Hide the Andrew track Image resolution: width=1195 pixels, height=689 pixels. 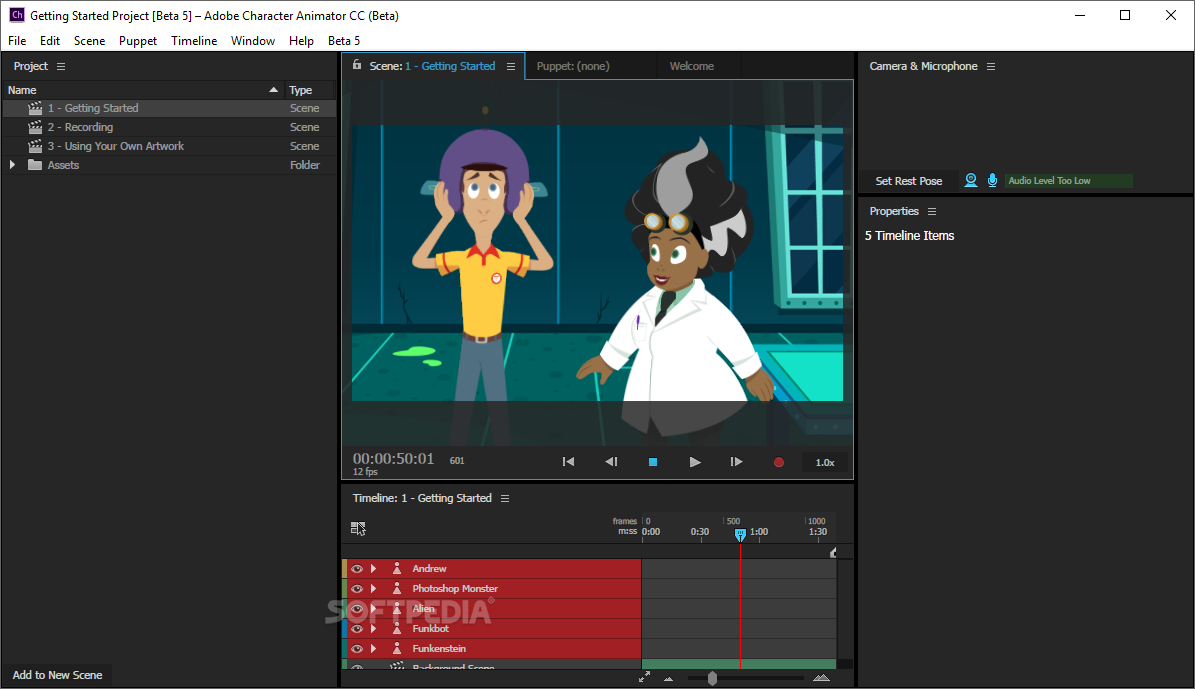point(357,569)
